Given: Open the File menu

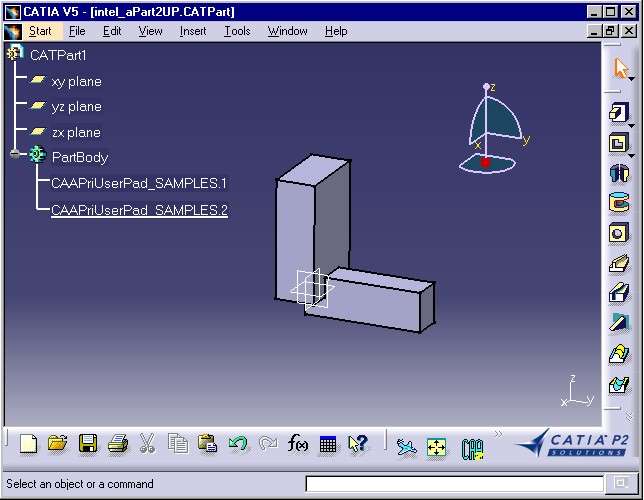Looking at the screenshot, I should click(77, 31).
